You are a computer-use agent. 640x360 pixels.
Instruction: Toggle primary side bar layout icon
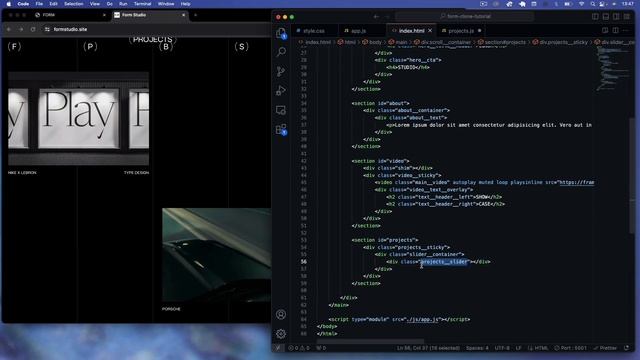[x=595, y=17]
